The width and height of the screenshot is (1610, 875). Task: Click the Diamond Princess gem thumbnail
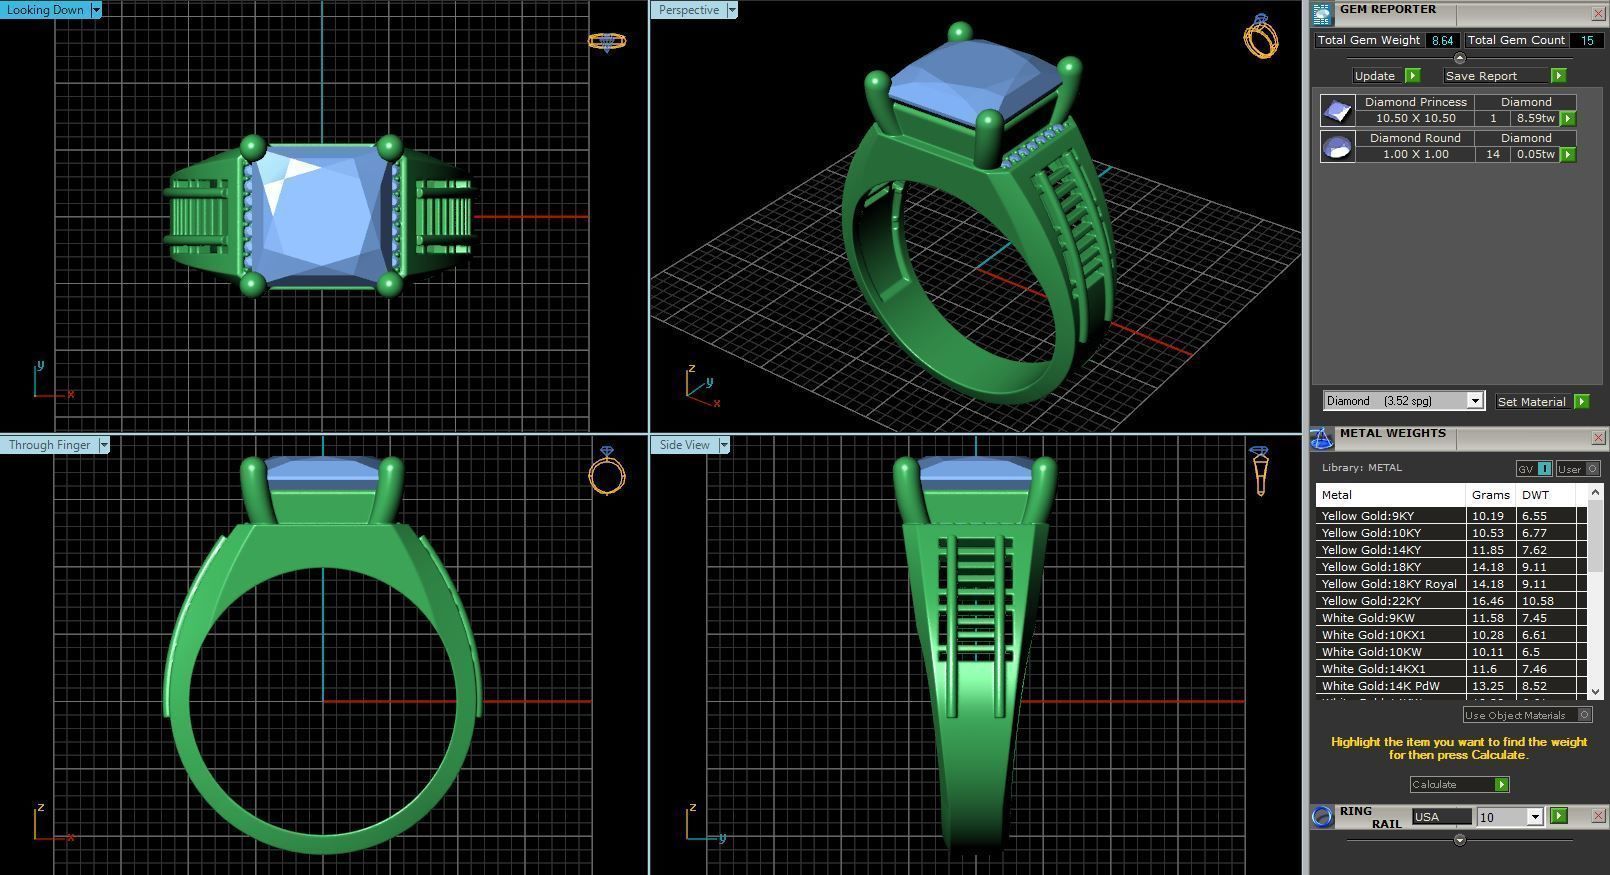[x=1337, y=110]
